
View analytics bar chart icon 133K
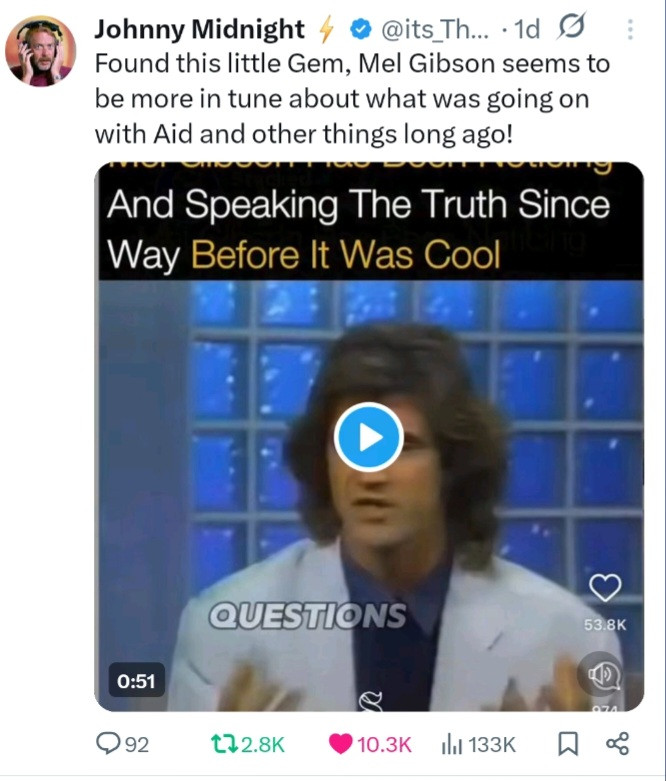451,745
